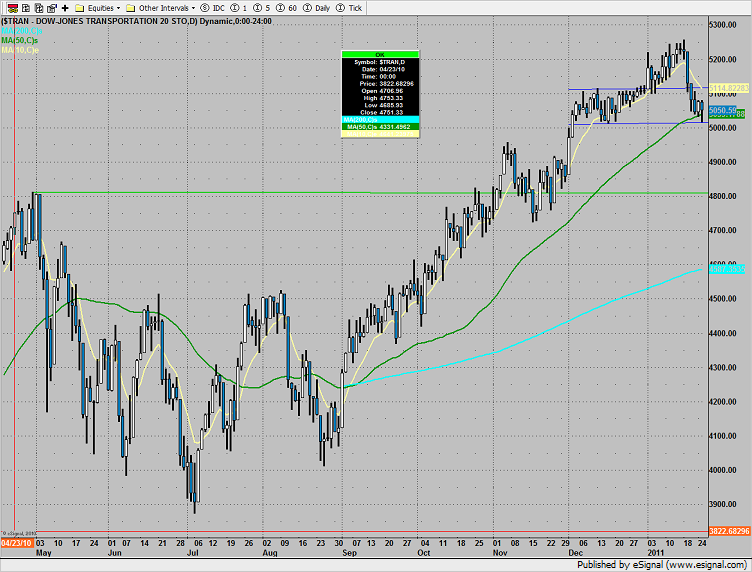
Task: Click the Dec month label on time axis
Action: coord(576,553)
